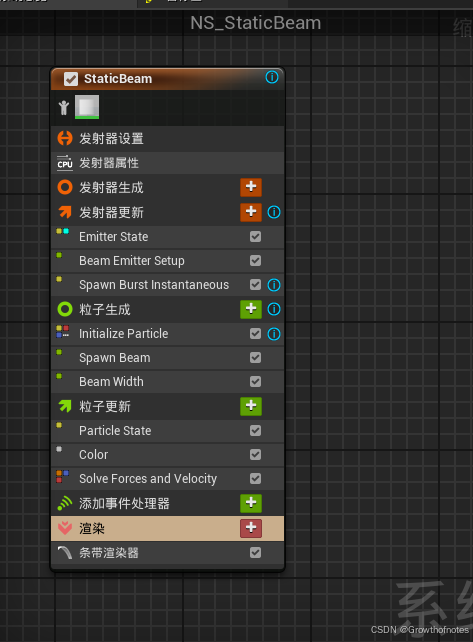Screen dimensions: 473x642
Task: Open info icon beside 发射器更新
Action: click(274, 212)
